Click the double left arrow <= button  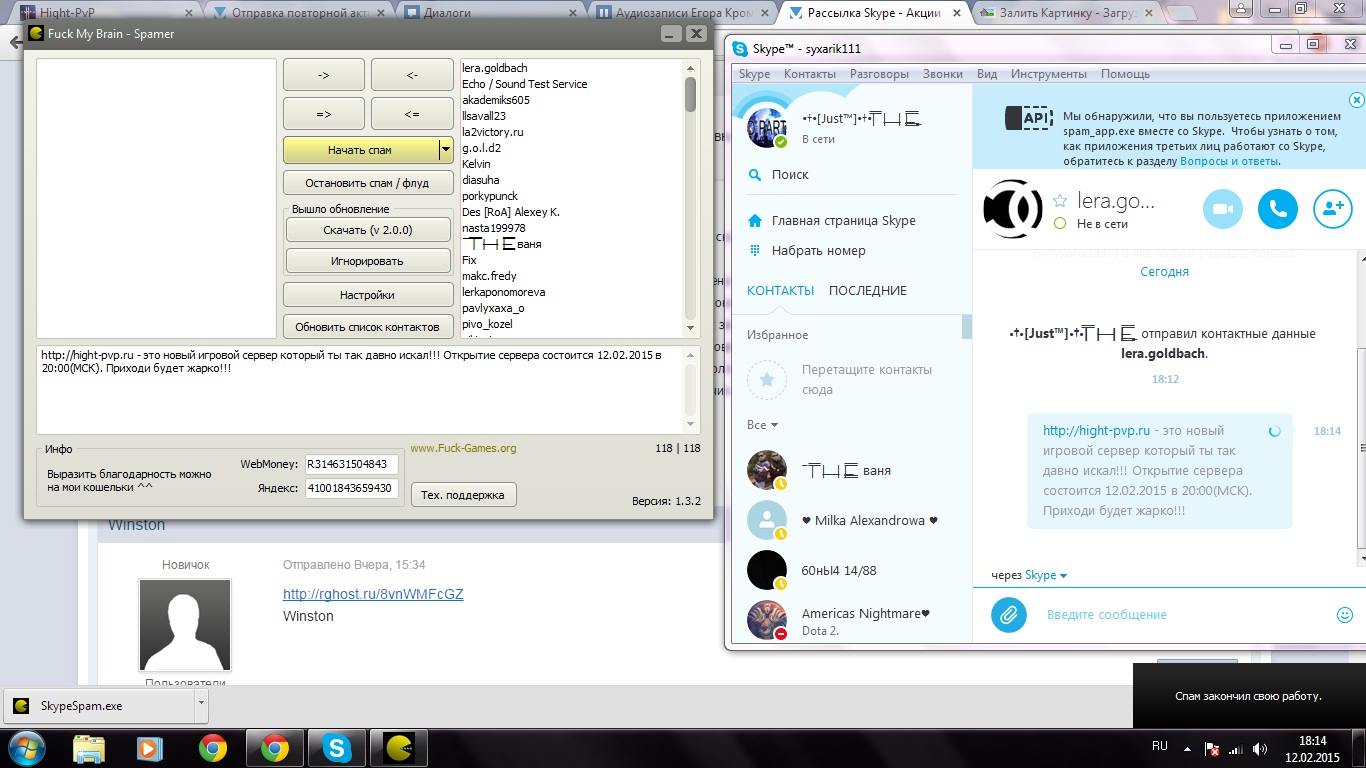point(412,114)
